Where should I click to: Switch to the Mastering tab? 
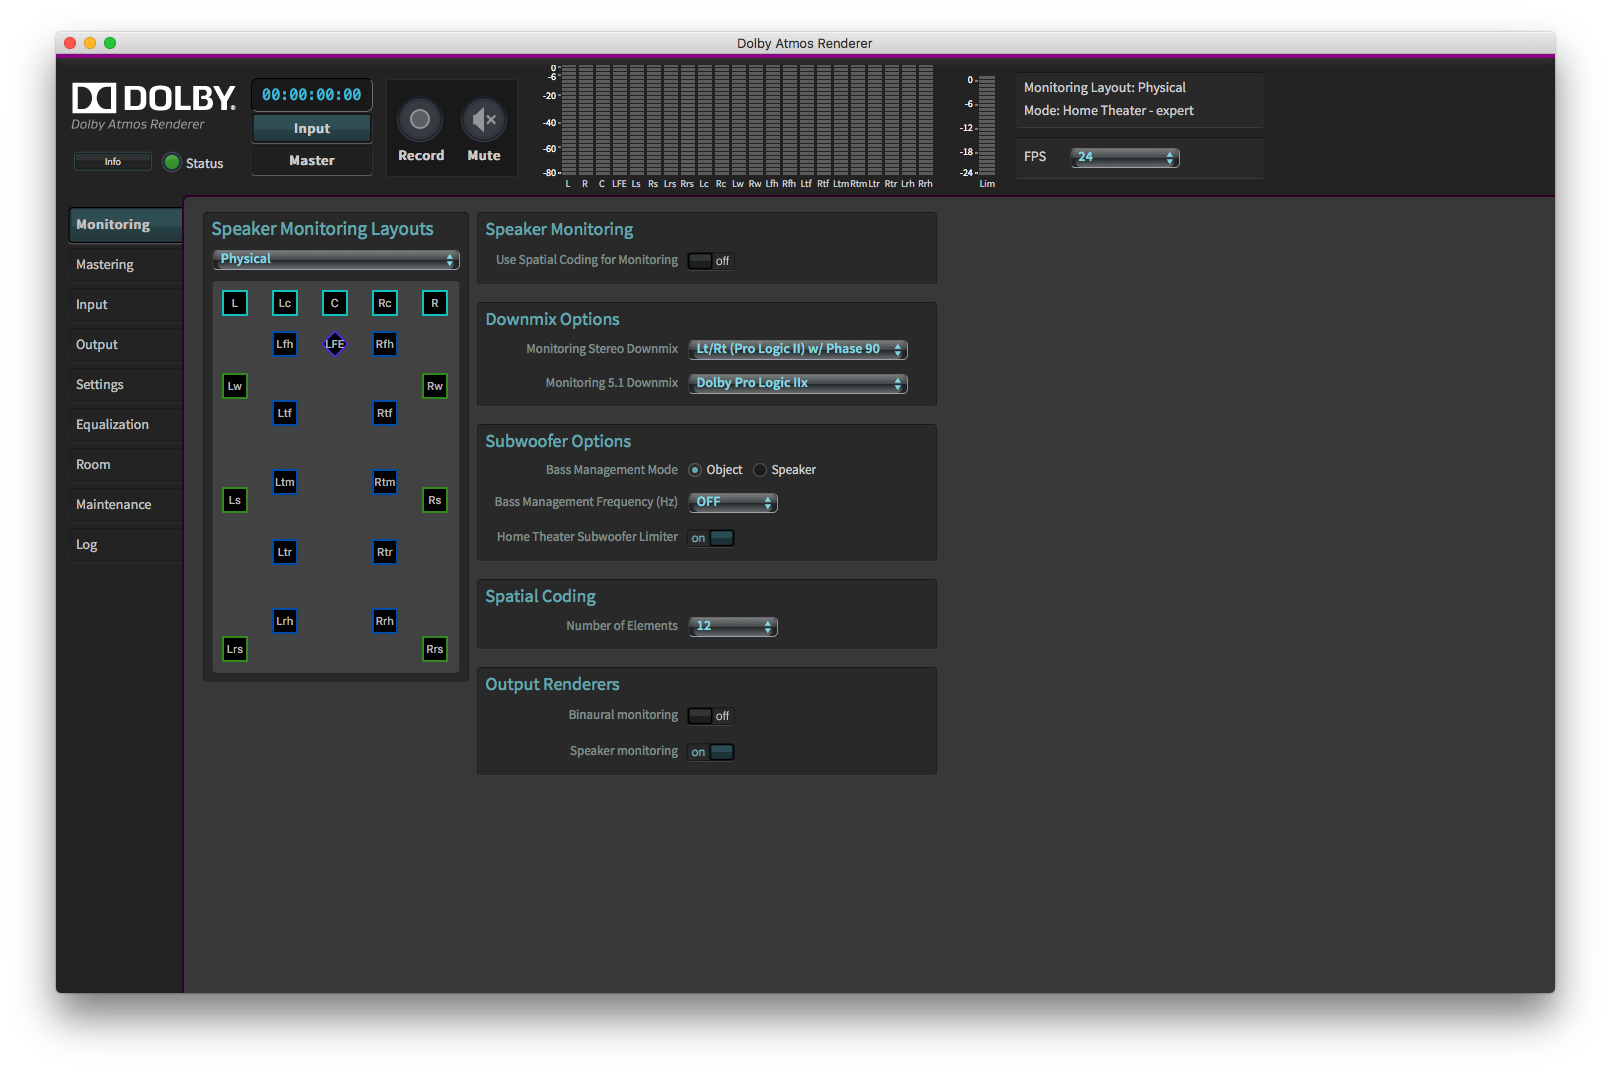(125, 265)
